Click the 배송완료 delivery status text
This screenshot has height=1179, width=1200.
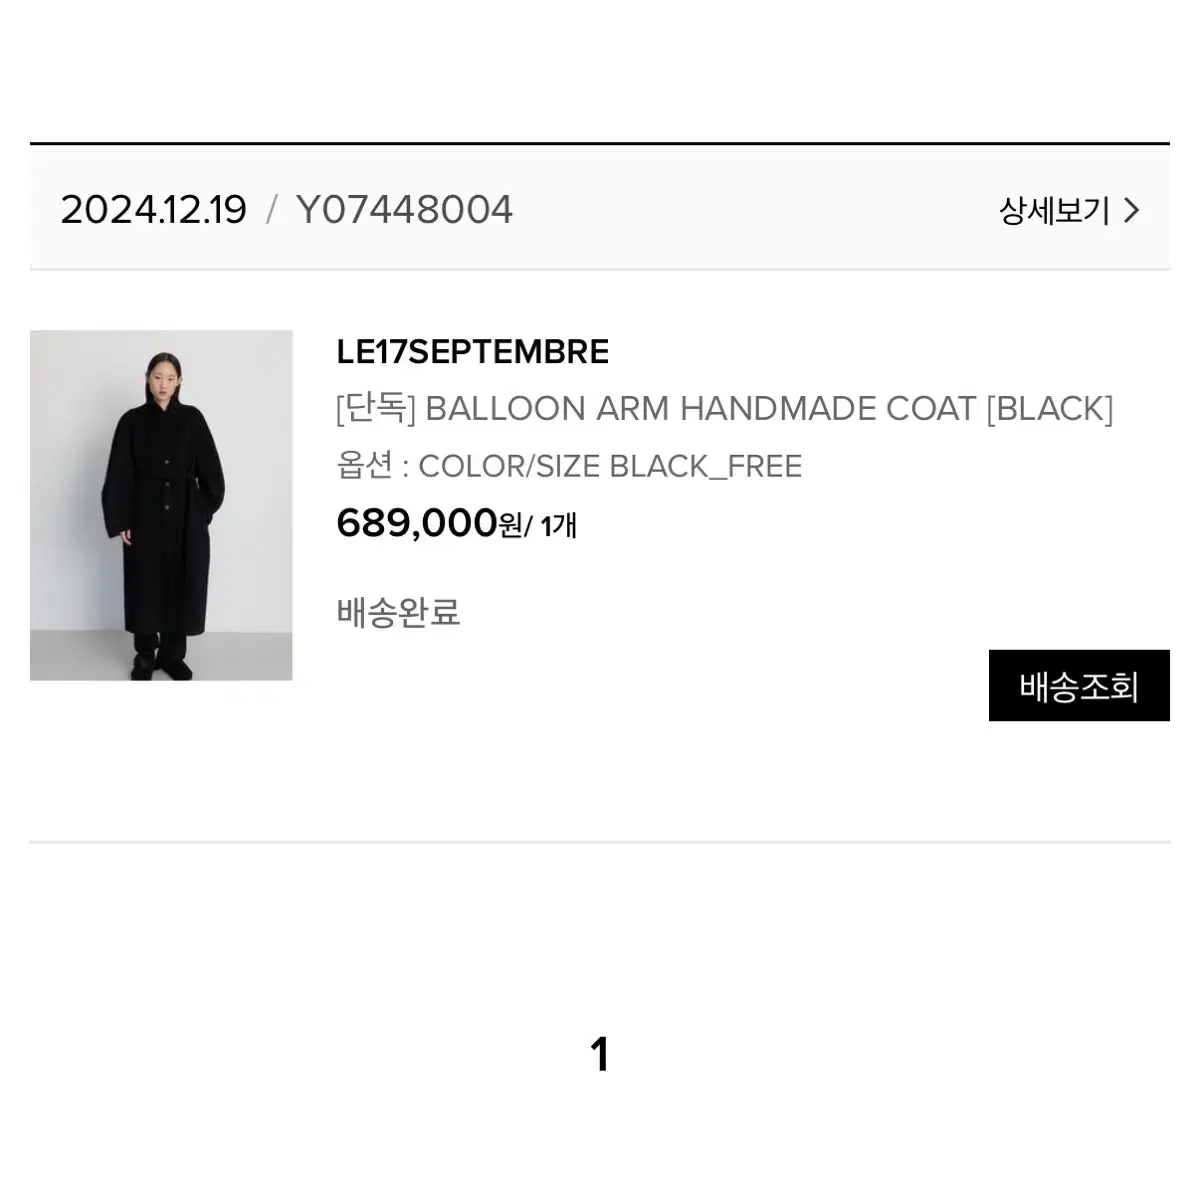coord(399,612)
